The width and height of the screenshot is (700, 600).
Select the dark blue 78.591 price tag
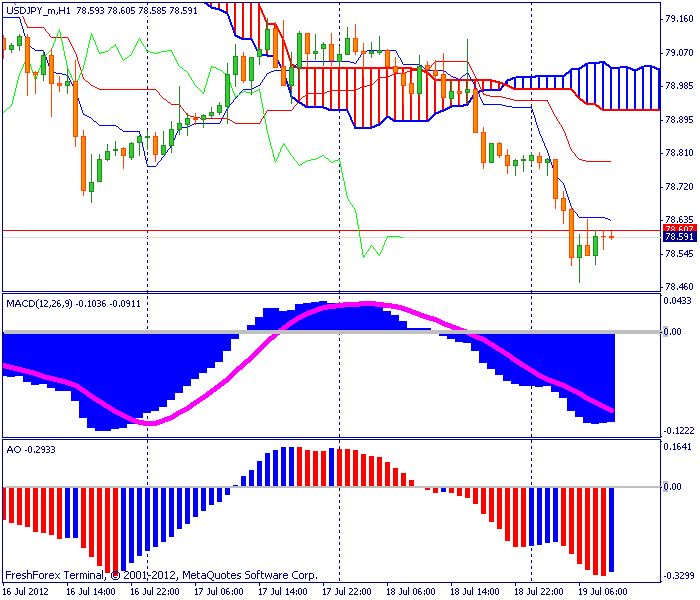pos(679,237)
